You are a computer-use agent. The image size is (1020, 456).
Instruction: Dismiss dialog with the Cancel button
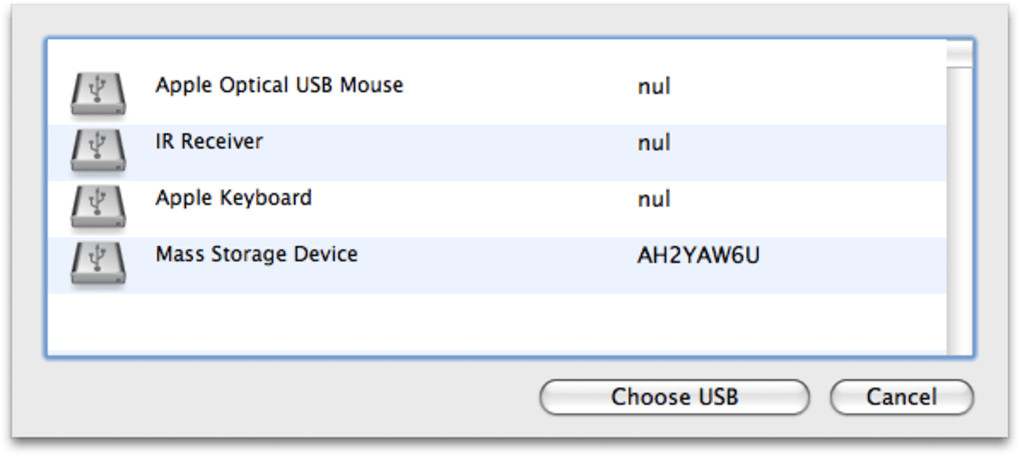[x=901, y=397]
